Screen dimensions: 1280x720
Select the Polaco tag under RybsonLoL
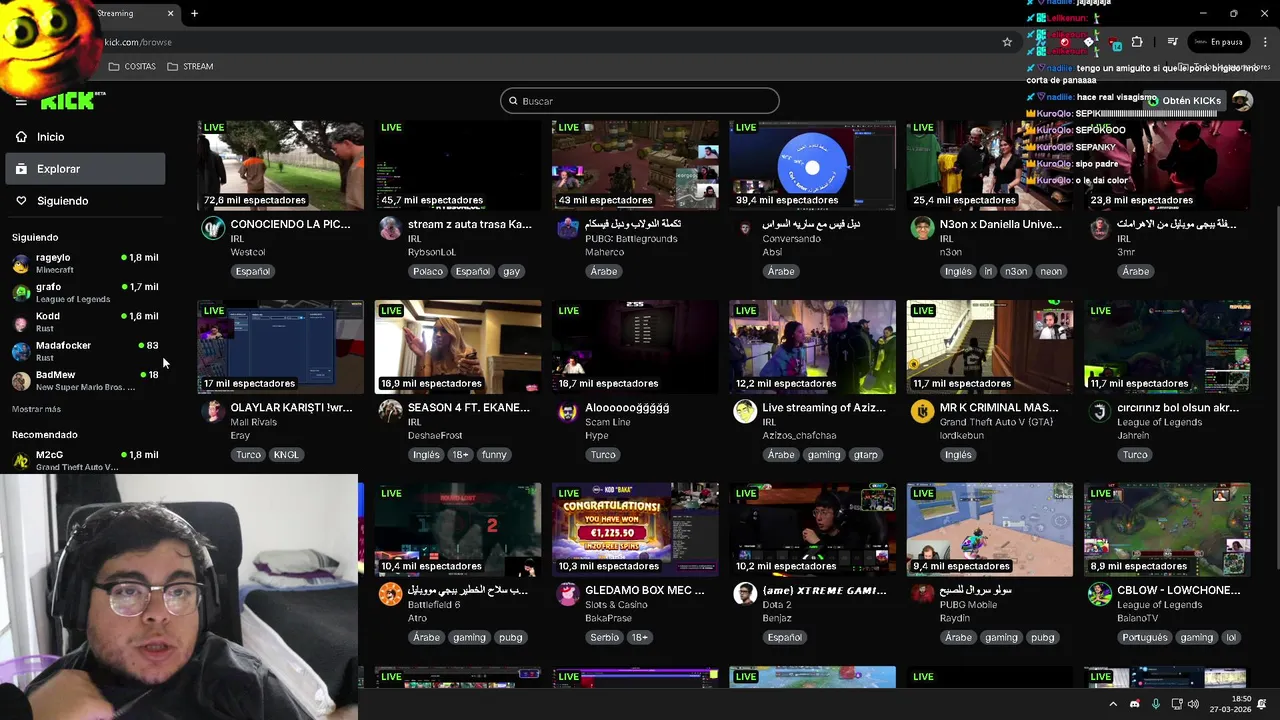click(428, 271)
